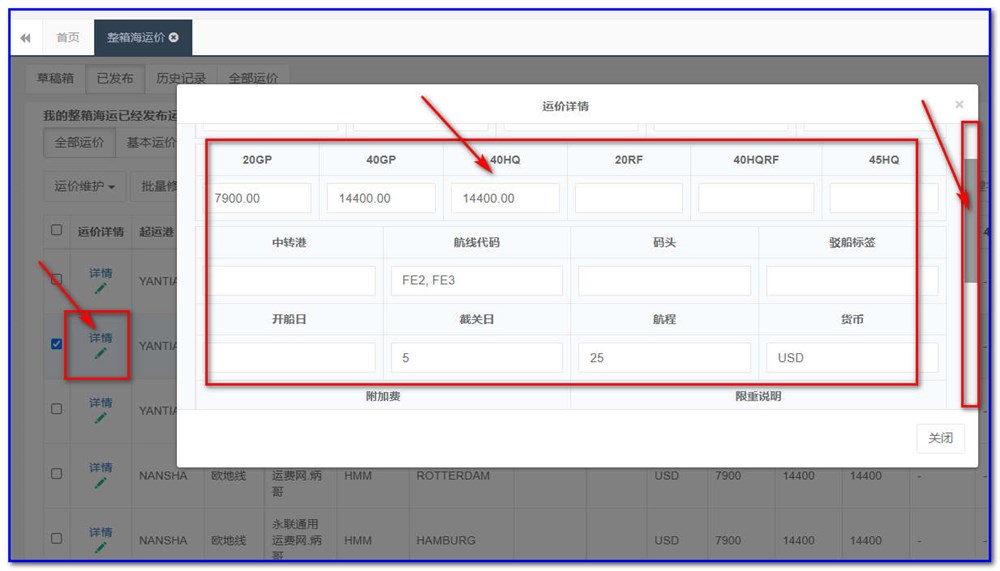1000x571 pixels.
Task: Click the dialog's vertical scrollbar thumb
Action: click(x=970, y=220)
